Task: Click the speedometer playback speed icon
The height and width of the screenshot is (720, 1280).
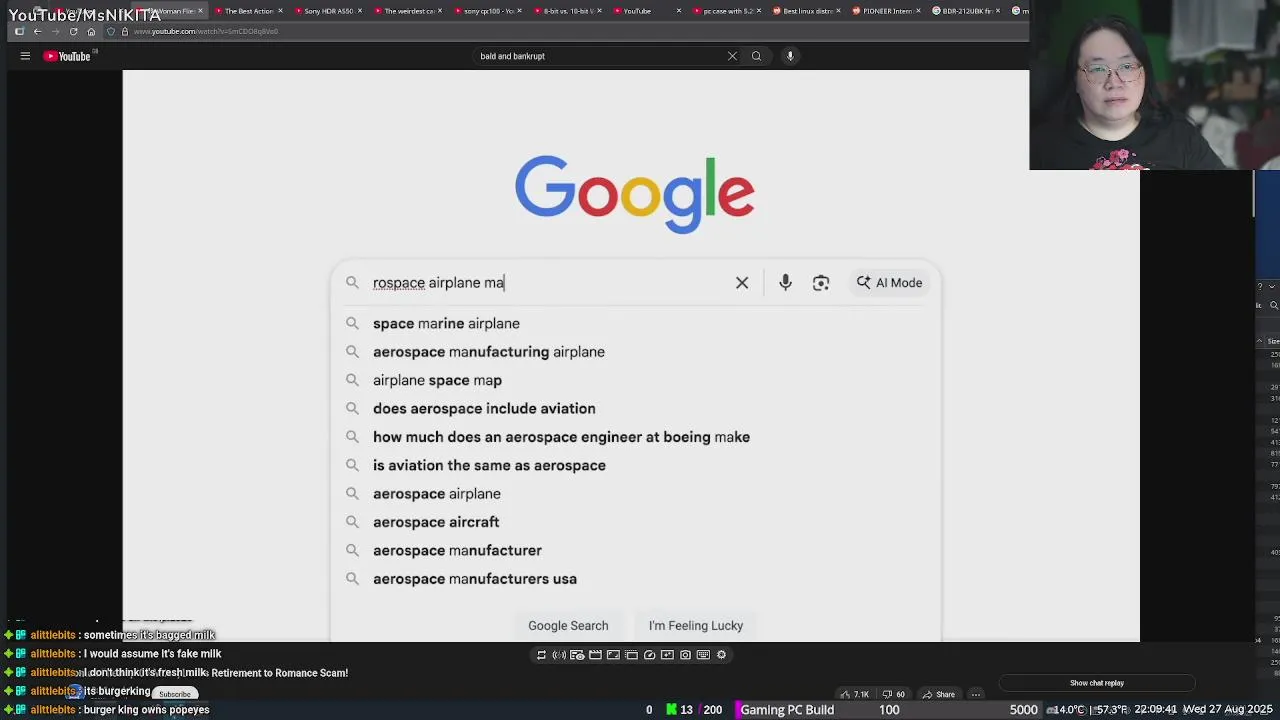Action: coord(649,655)
